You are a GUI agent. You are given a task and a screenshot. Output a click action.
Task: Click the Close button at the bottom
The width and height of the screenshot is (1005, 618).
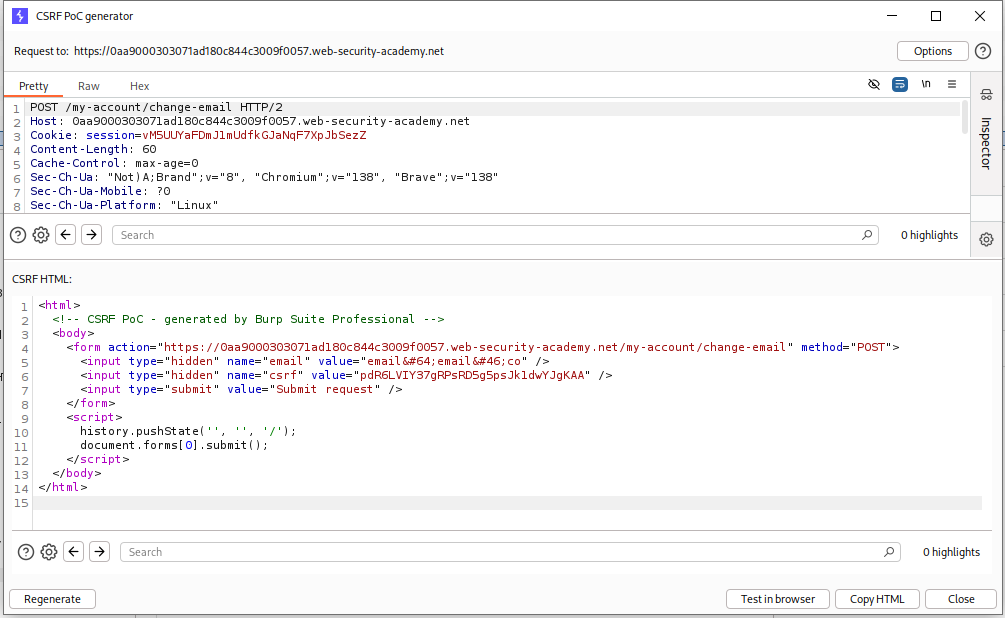coord(961,599)
